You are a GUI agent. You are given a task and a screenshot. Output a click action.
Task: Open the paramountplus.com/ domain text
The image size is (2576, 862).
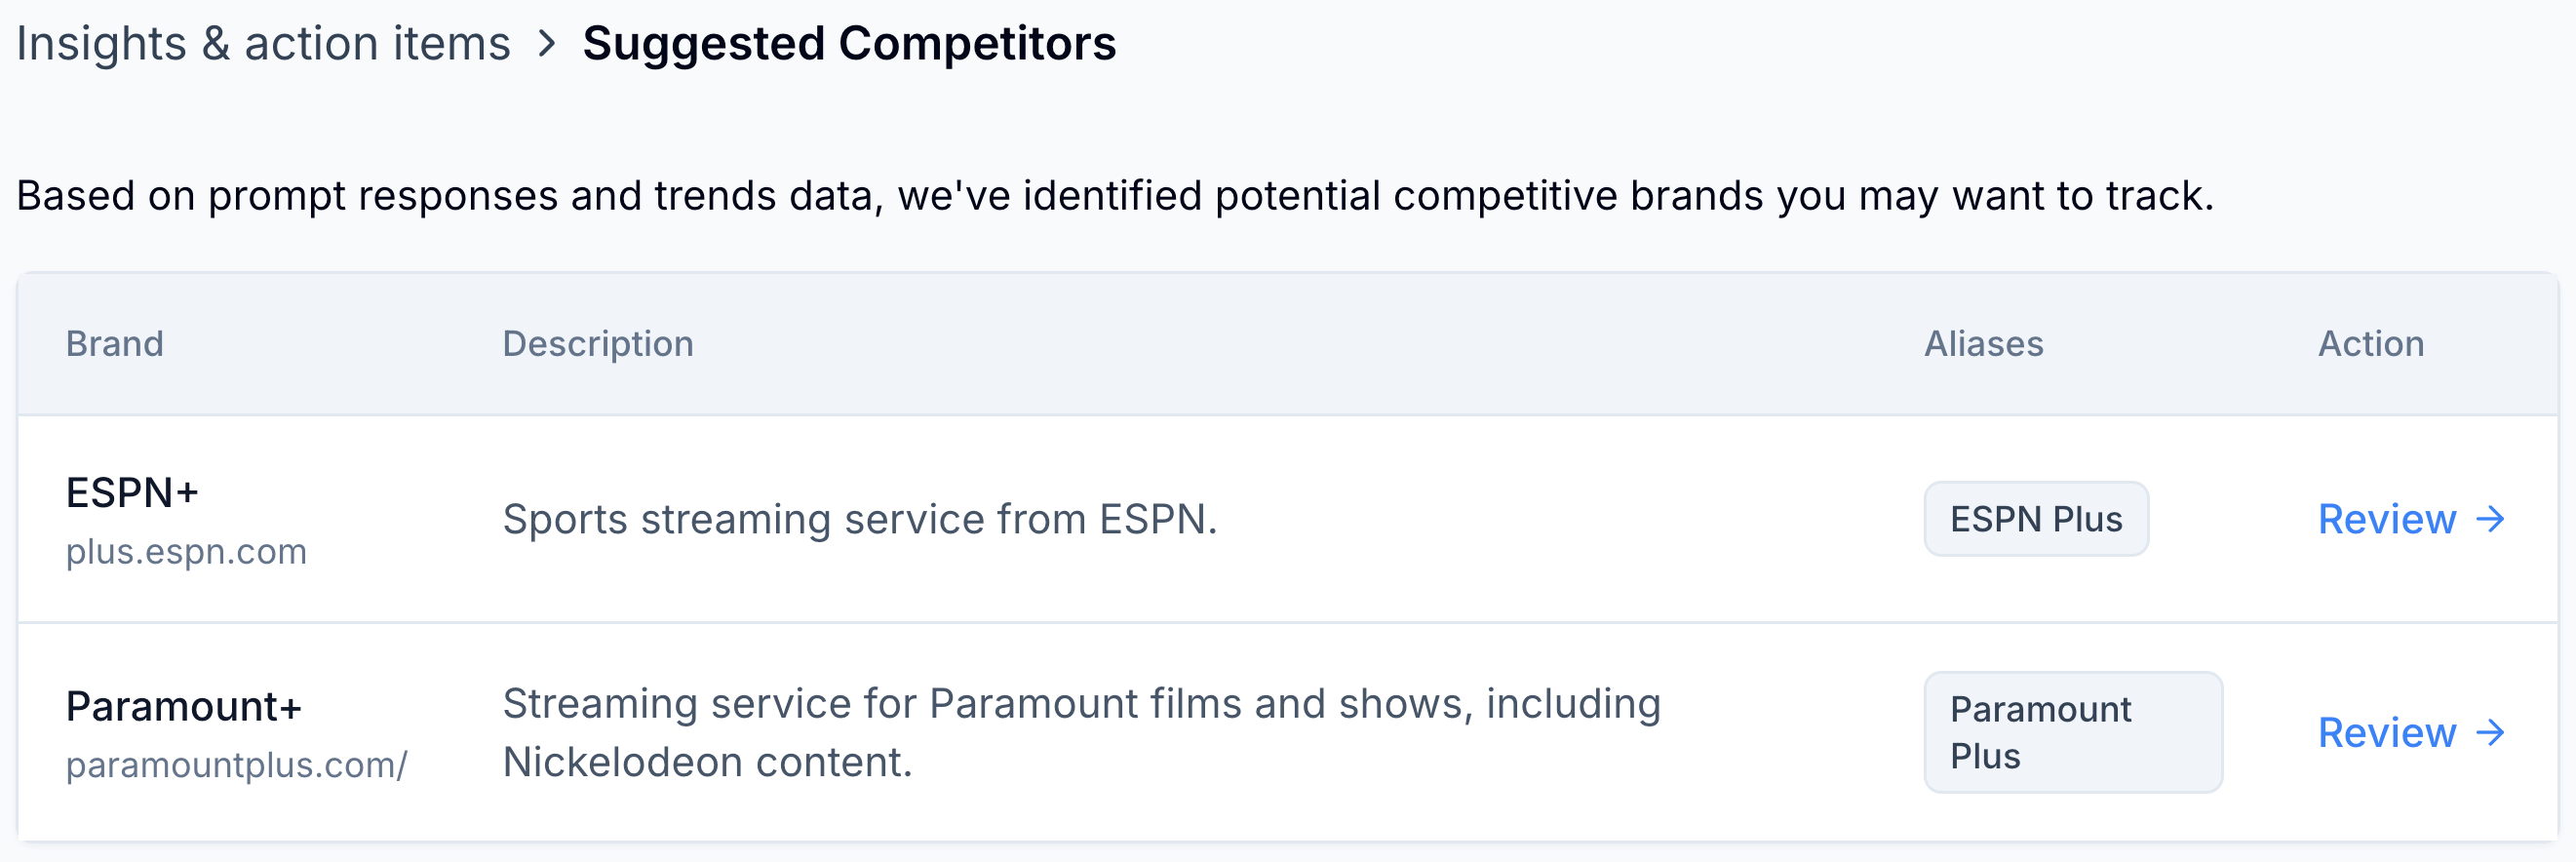(x=237, y=765)
